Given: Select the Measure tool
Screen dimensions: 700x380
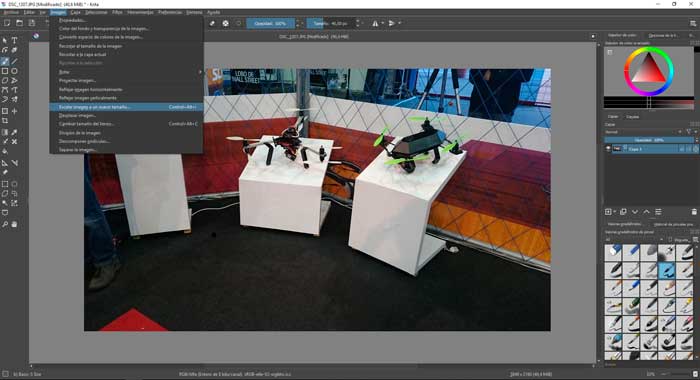Looking at the screenshot, I should click(14, 163).
